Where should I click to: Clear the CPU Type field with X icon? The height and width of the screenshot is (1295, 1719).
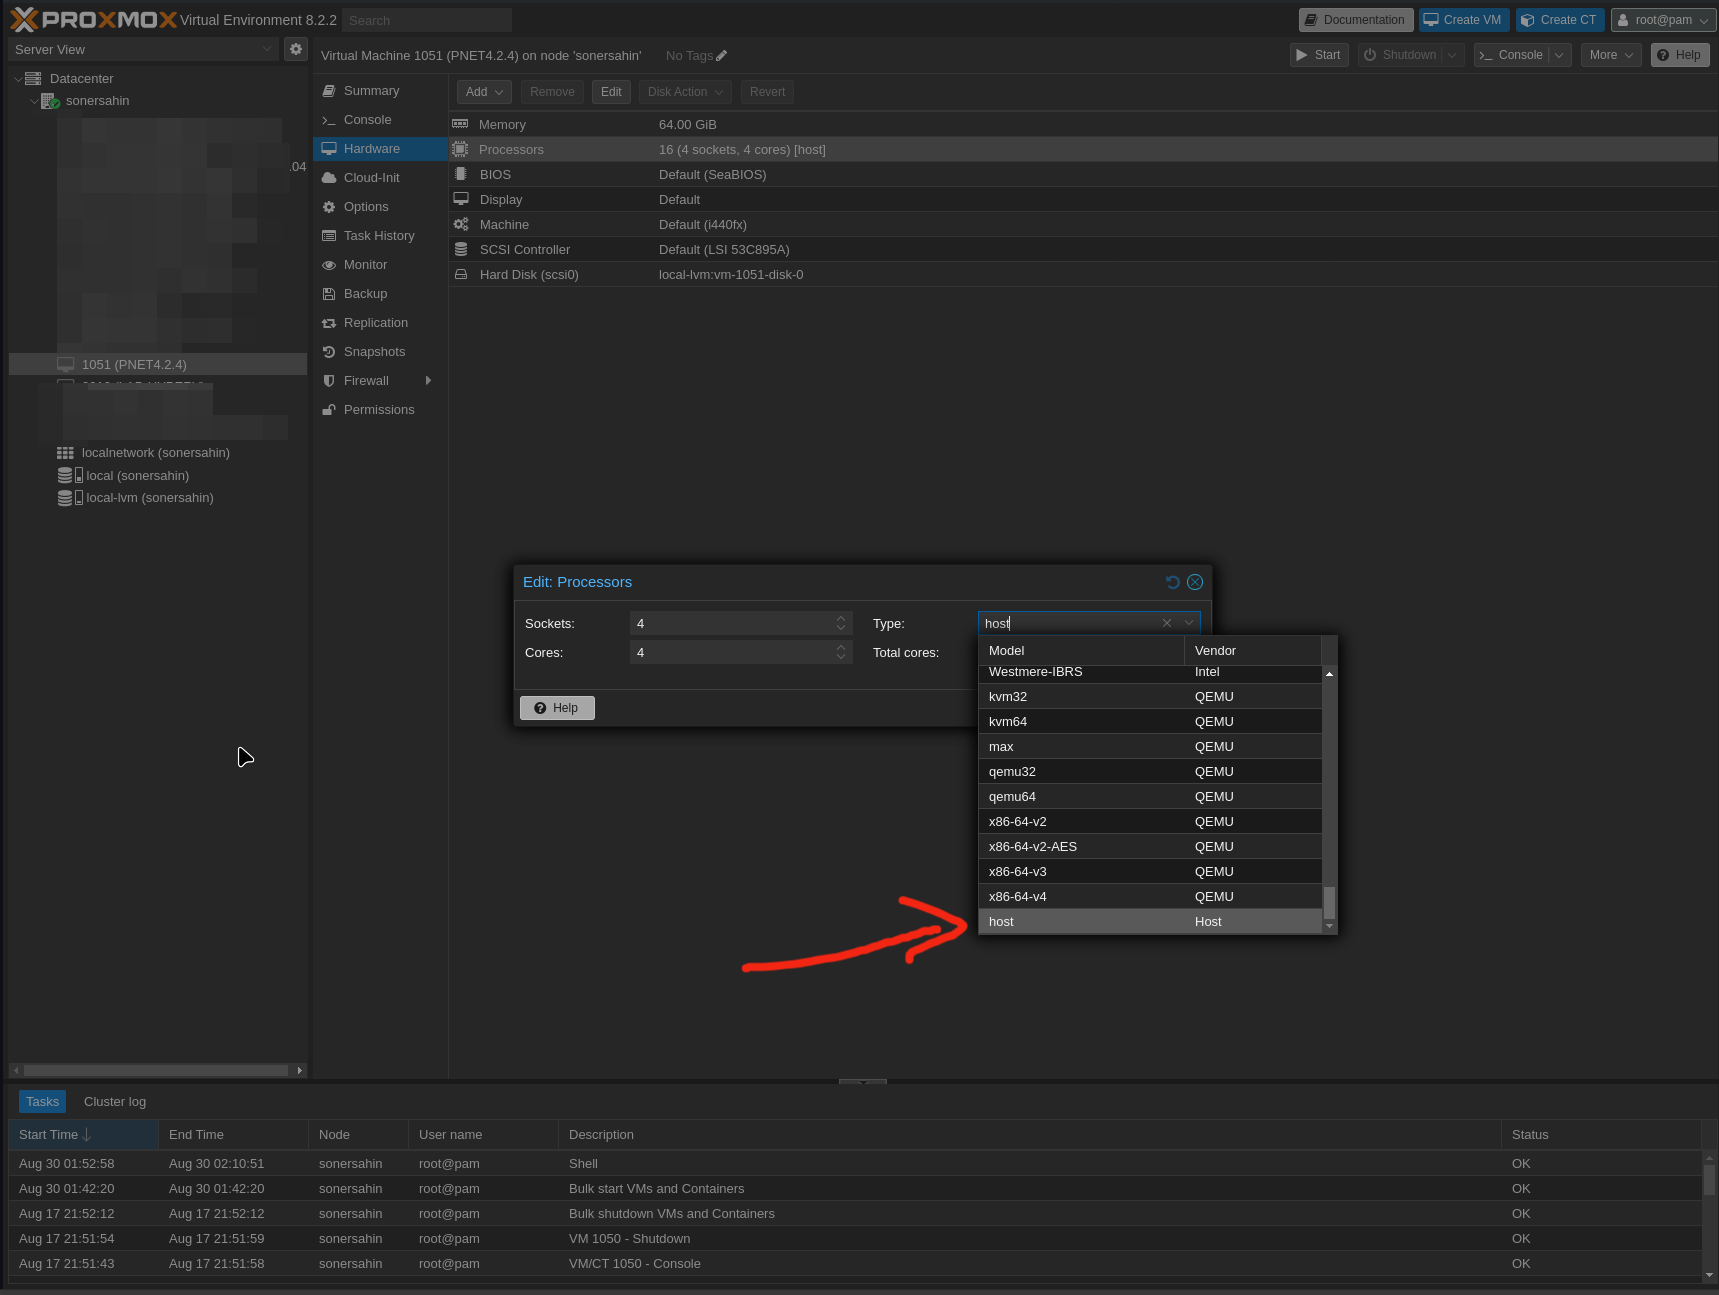(x=1167, y=623)
